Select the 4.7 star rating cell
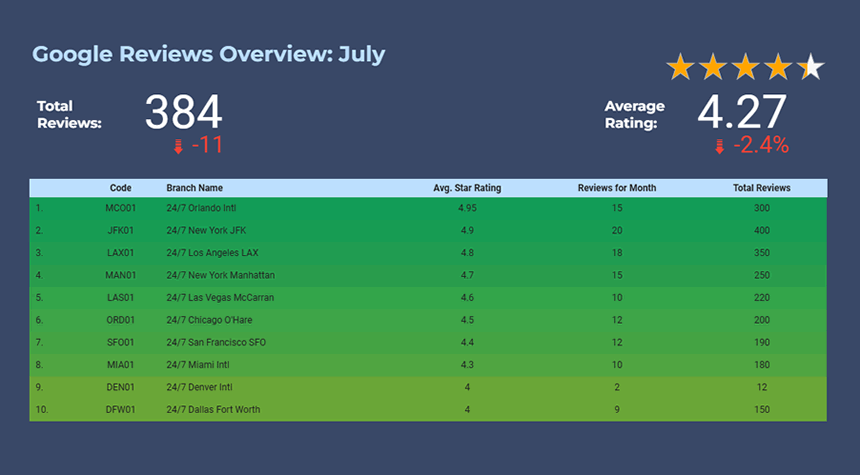Image resolution: width=860 pixels, height=475 pixels. (467, 275)
